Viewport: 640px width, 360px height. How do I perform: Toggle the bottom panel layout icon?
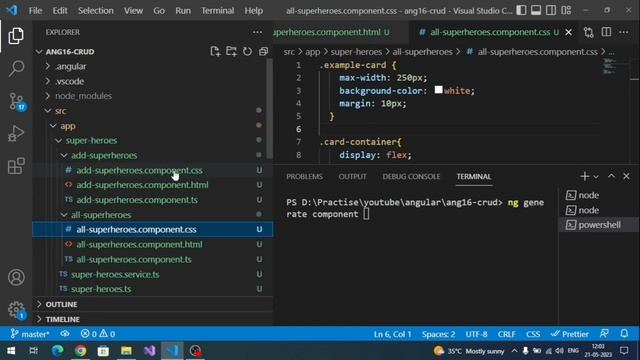click(536, 10)
